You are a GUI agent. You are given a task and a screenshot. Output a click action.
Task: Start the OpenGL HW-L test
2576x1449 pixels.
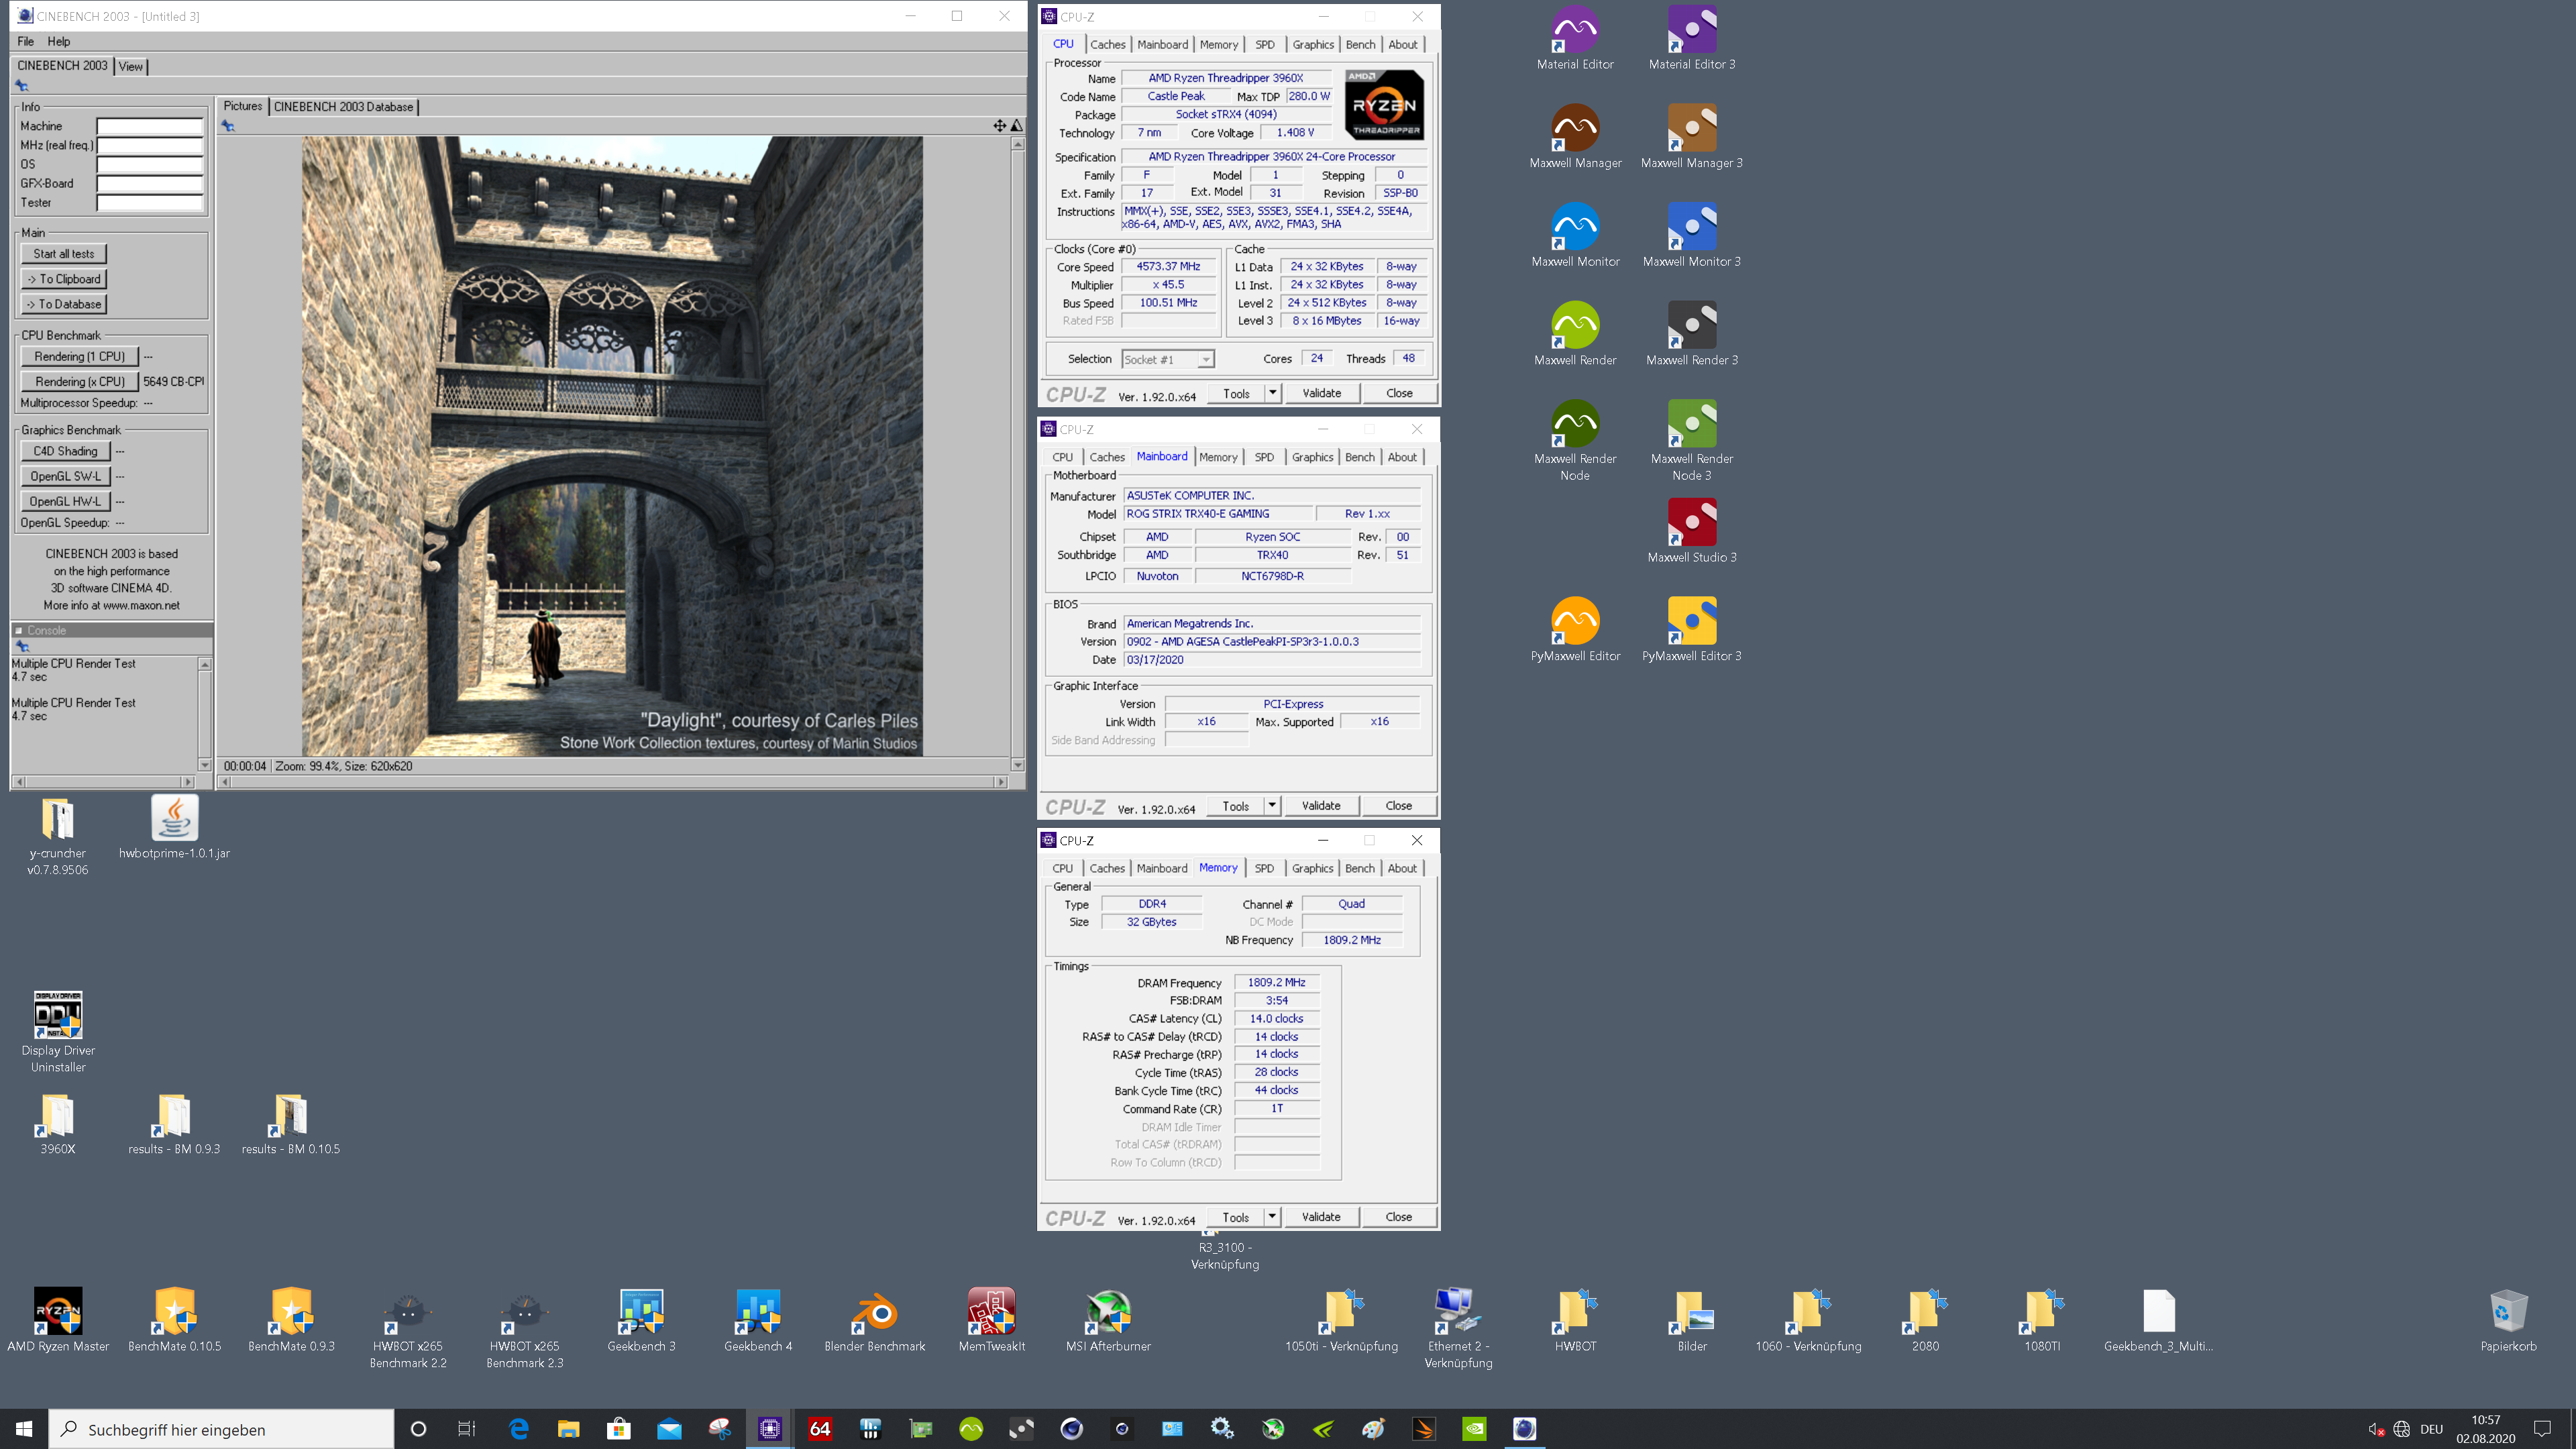click(65, 501)
